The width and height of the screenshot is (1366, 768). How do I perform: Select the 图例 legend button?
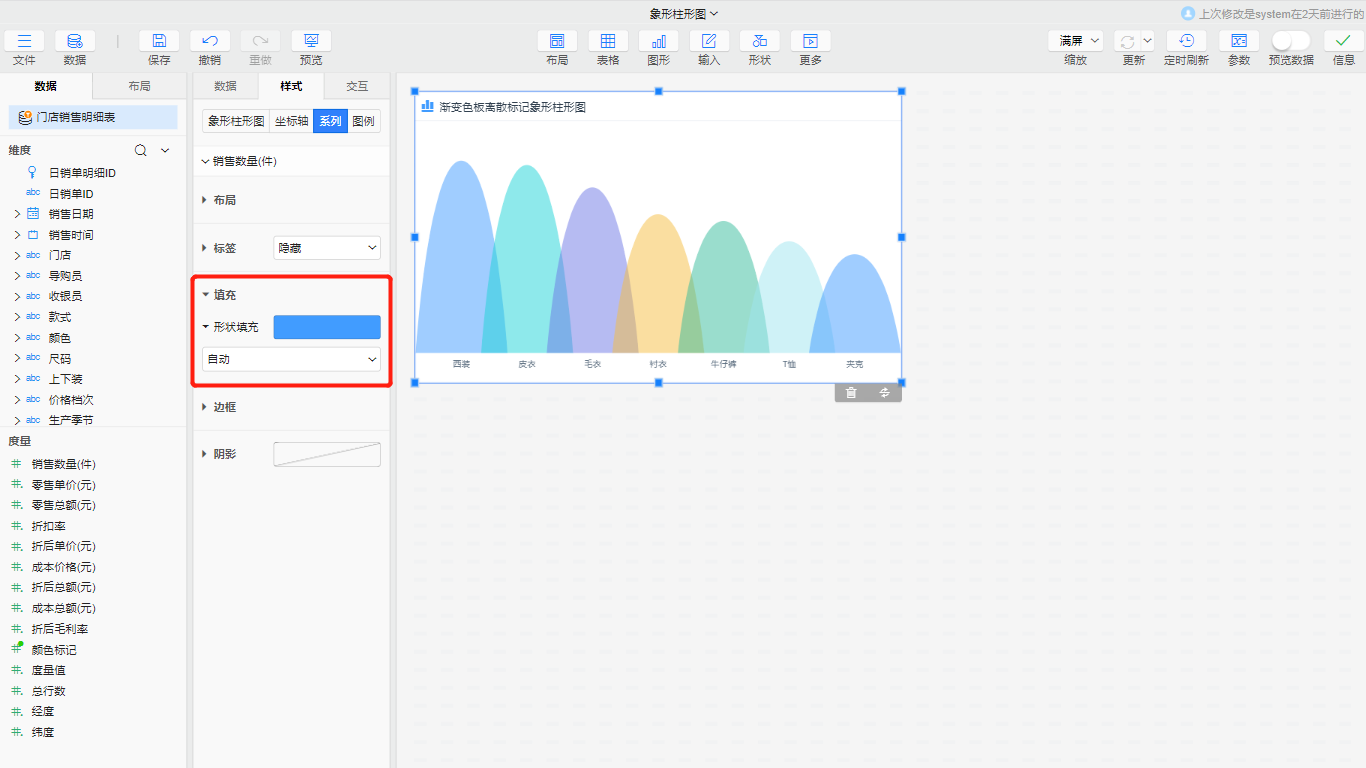click(364, 122)
